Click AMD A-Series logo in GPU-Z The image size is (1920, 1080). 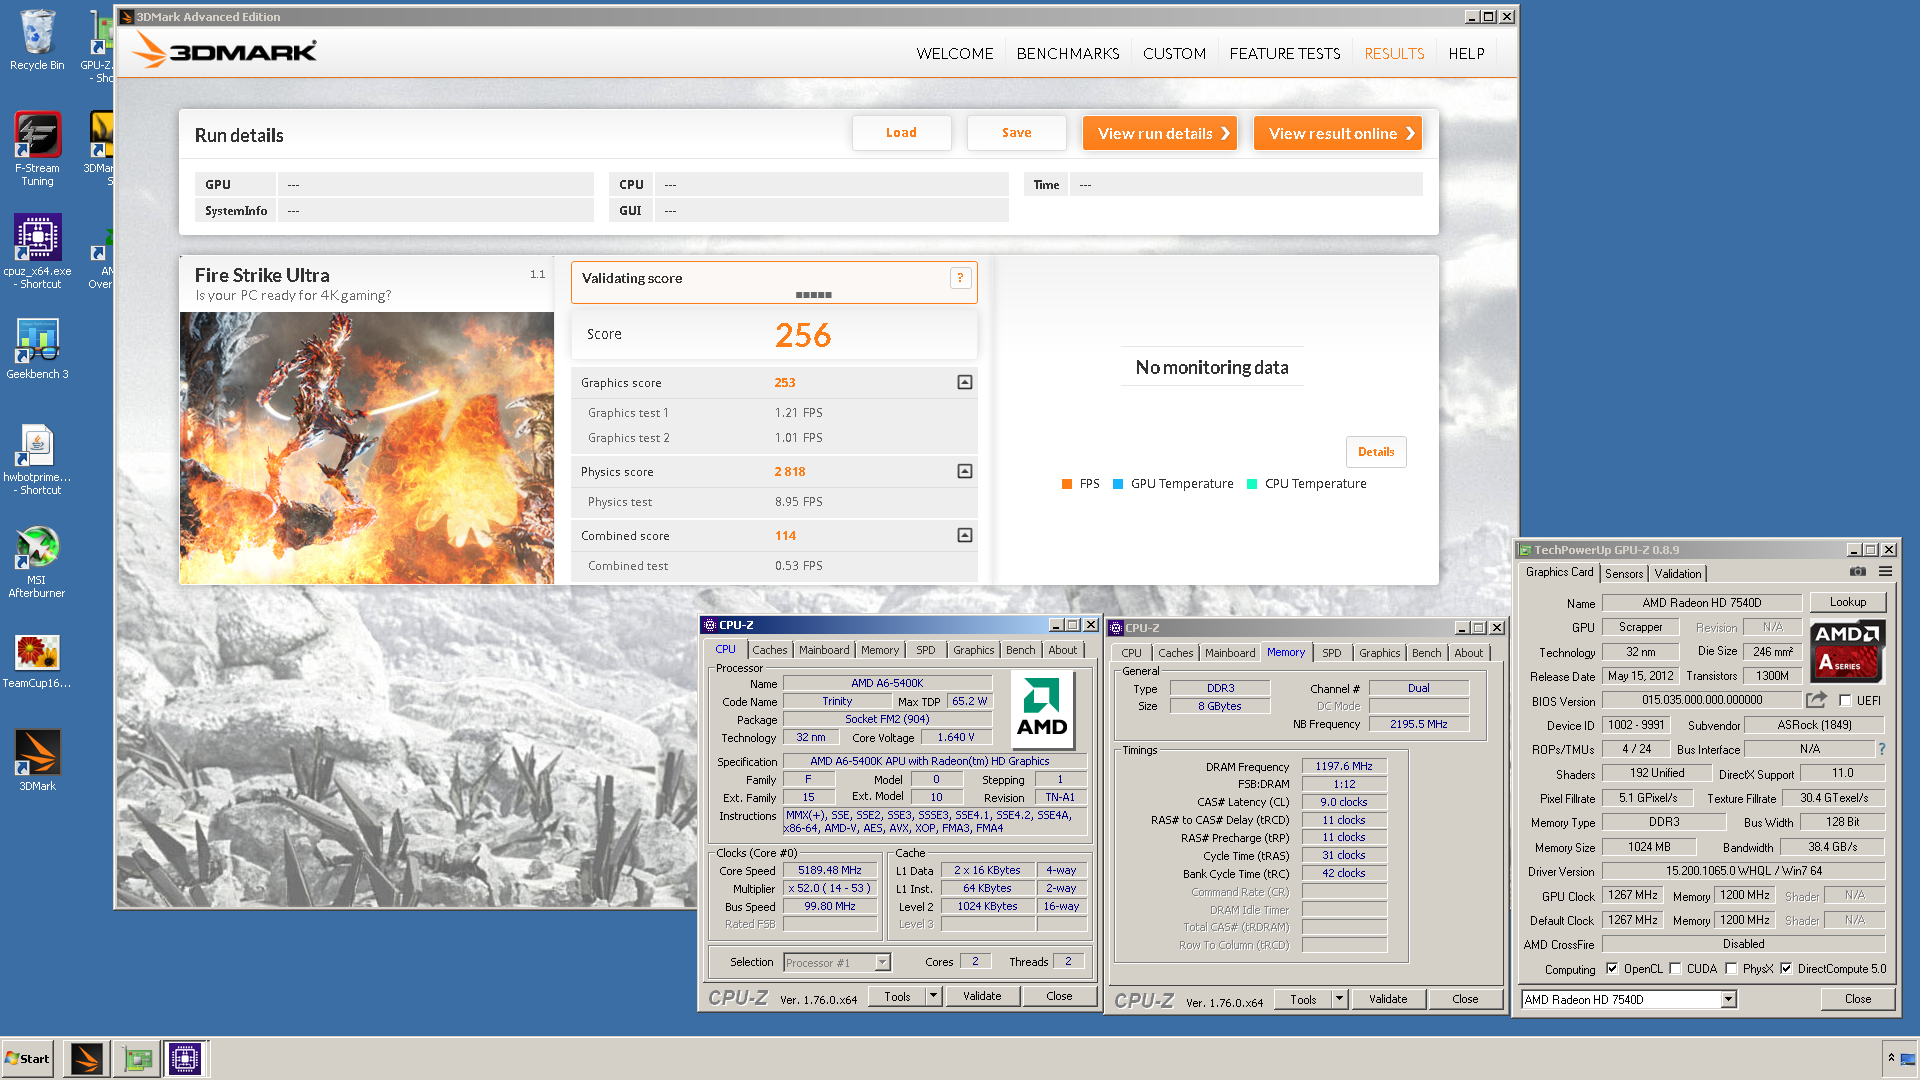1848,650
